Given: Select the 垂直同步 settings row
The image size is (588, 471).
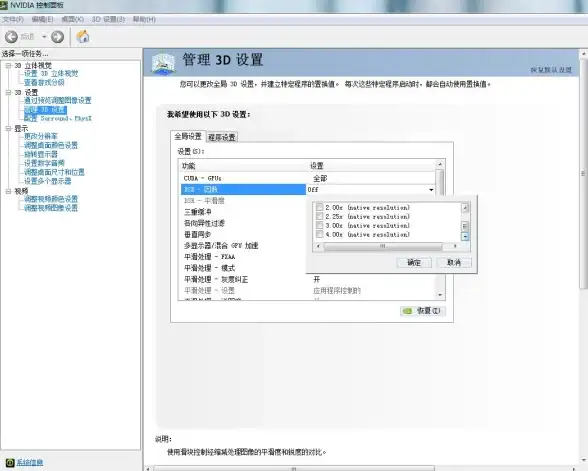Looking at the screenshot, I should pyautogui.click(x=243, y=234).
